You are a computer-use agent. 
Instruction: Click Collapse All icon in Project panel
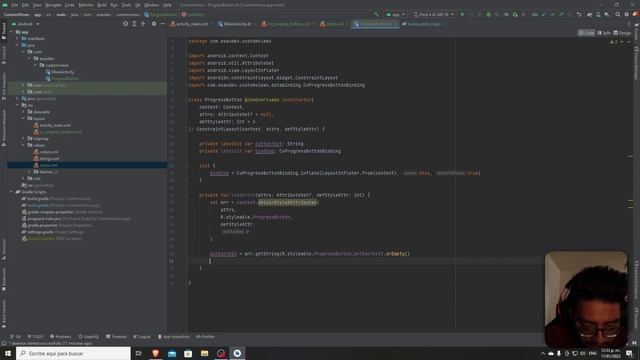[143, 24]
